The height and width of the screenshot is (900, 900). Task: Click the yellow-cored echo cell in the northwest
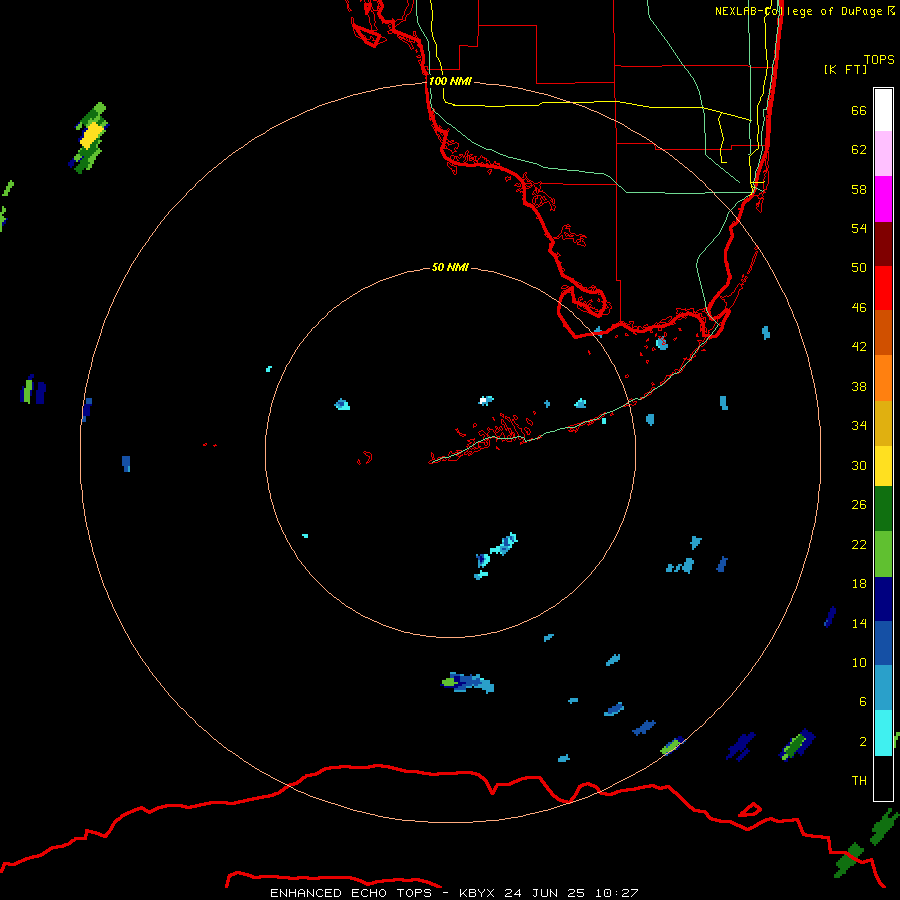pyautogui.click(x=90, y=138)
